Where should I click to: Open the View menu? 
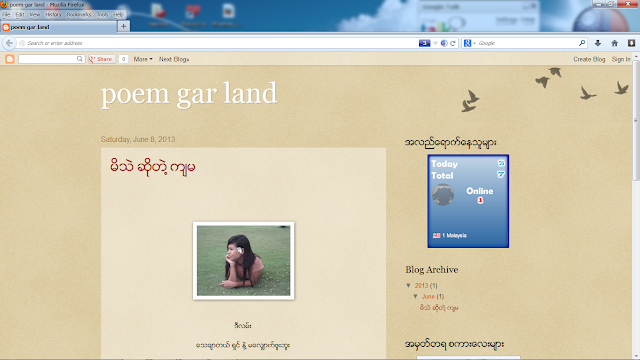(35, 14)
